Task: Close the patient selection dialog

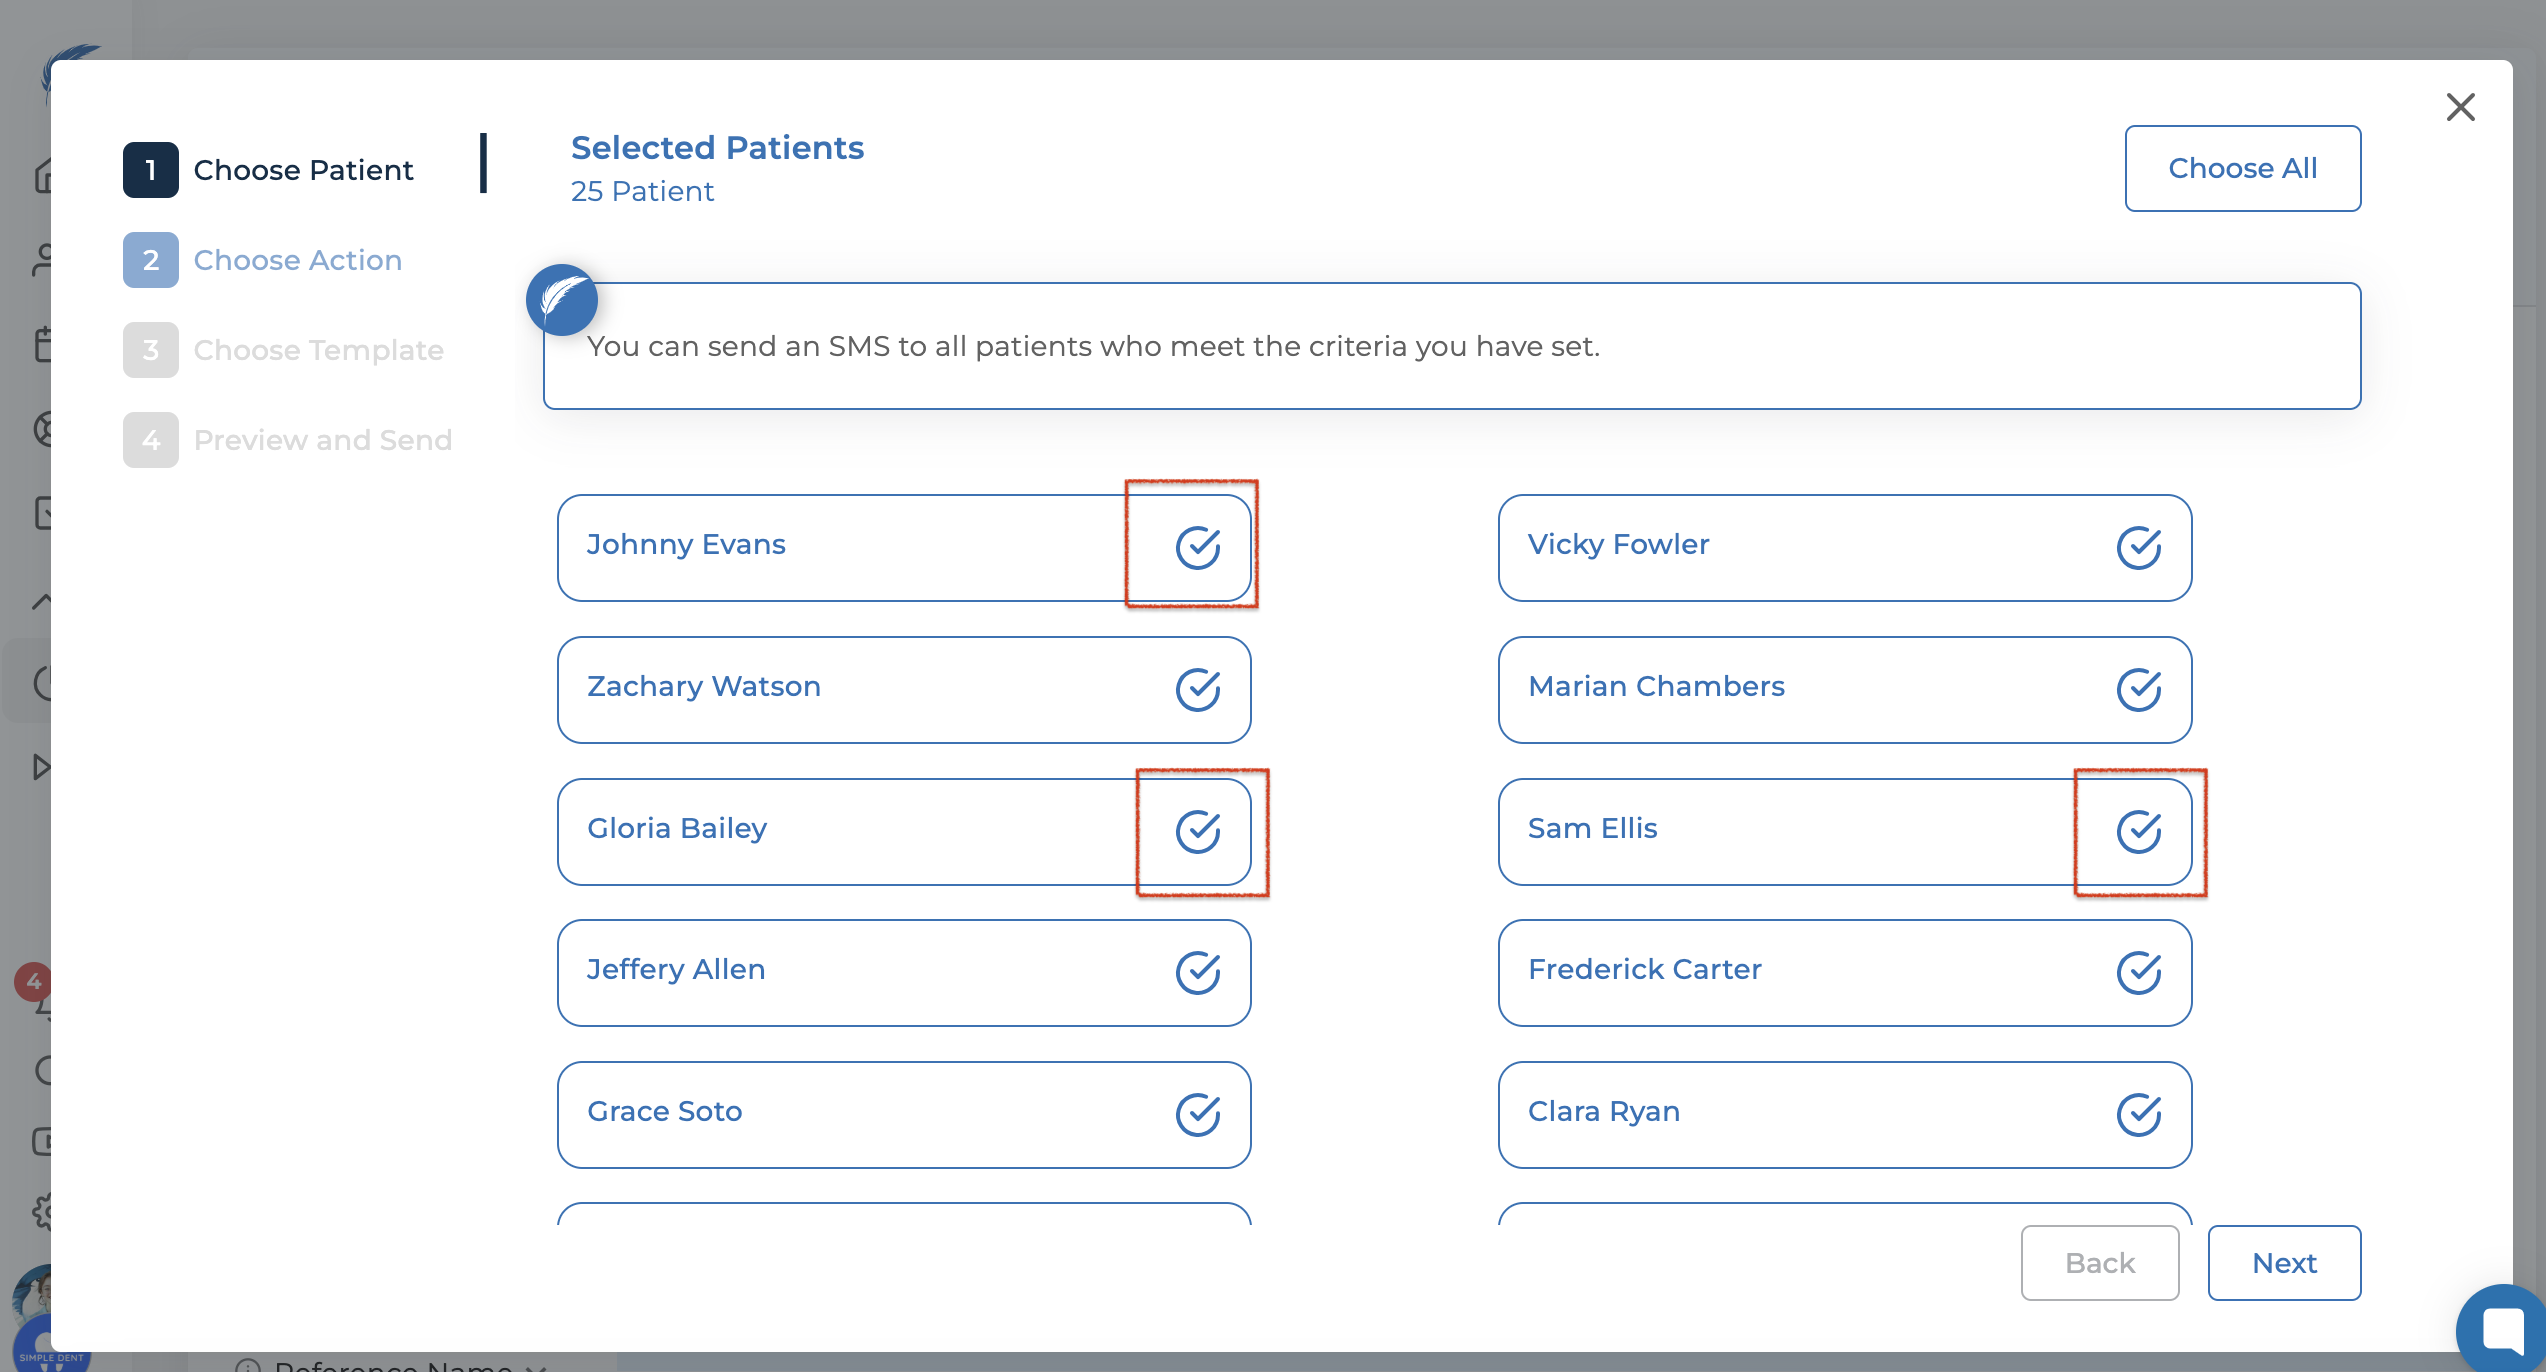Action: (2460, 107)
